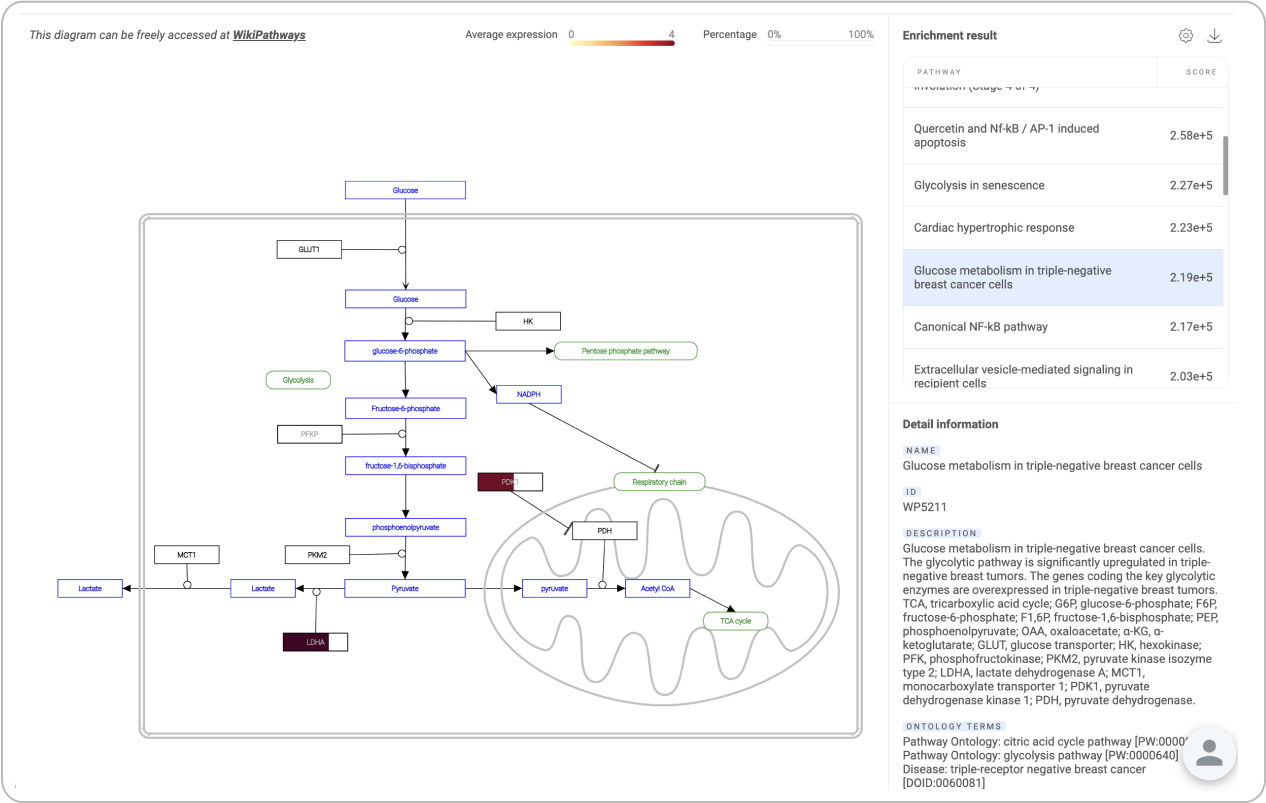
Task: Click the Respiratory chain node
Action: click(x=659, y=482)
